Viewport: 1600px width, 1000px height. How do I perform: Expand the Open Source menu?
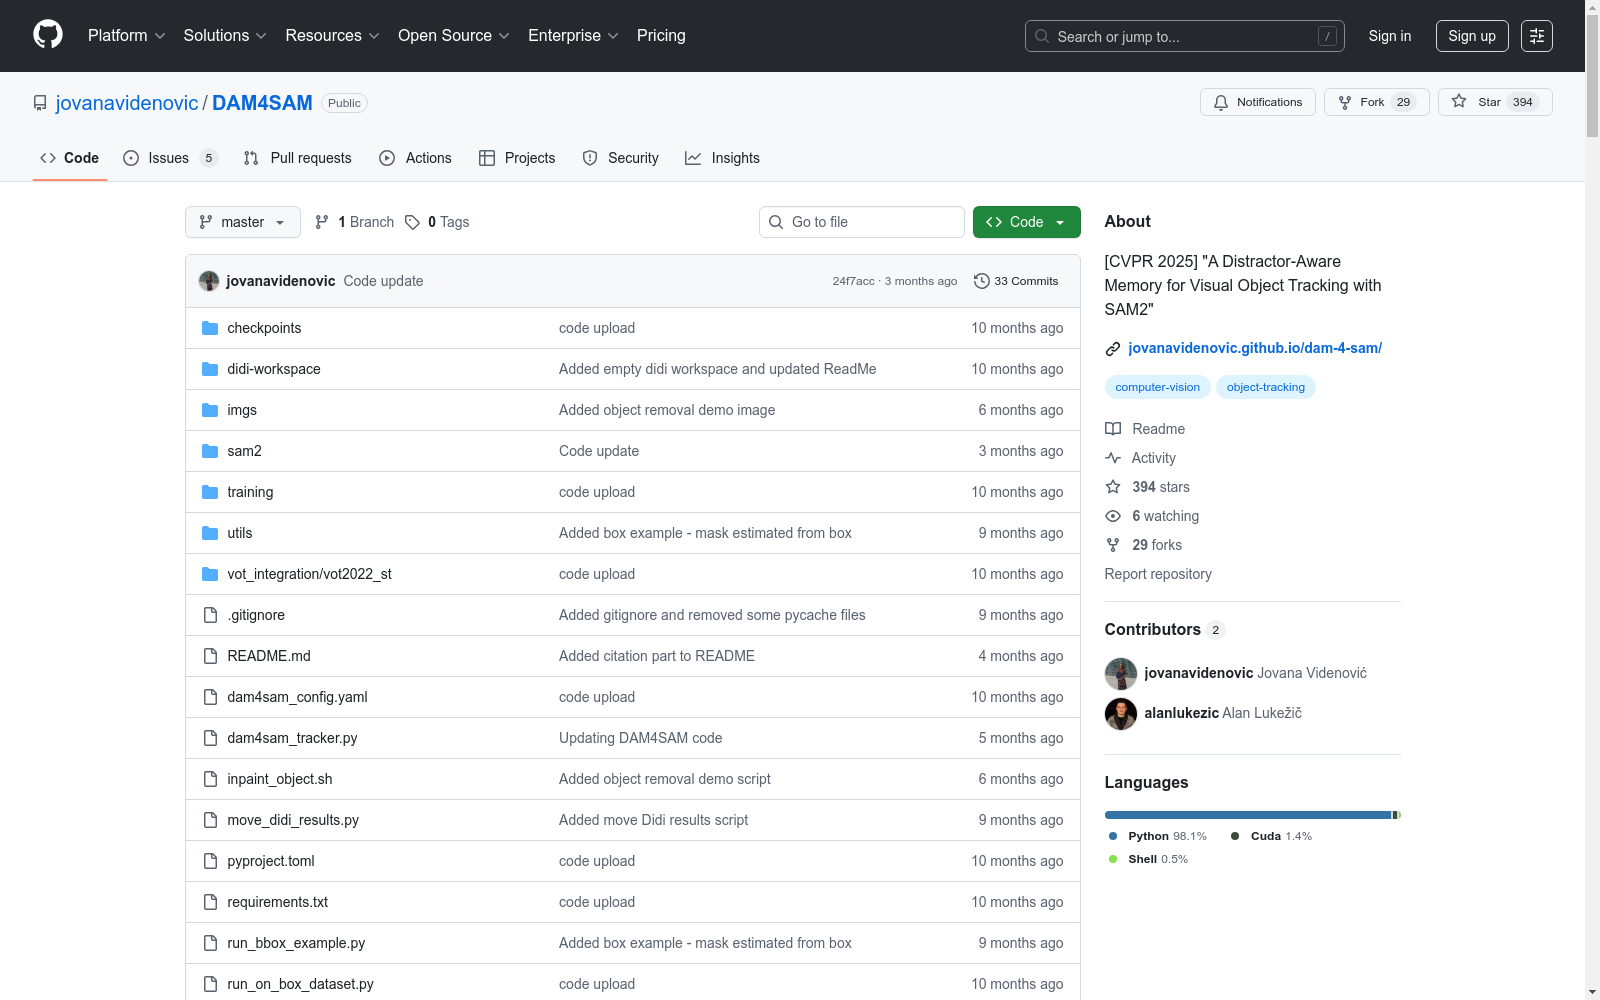pos(454,36)
